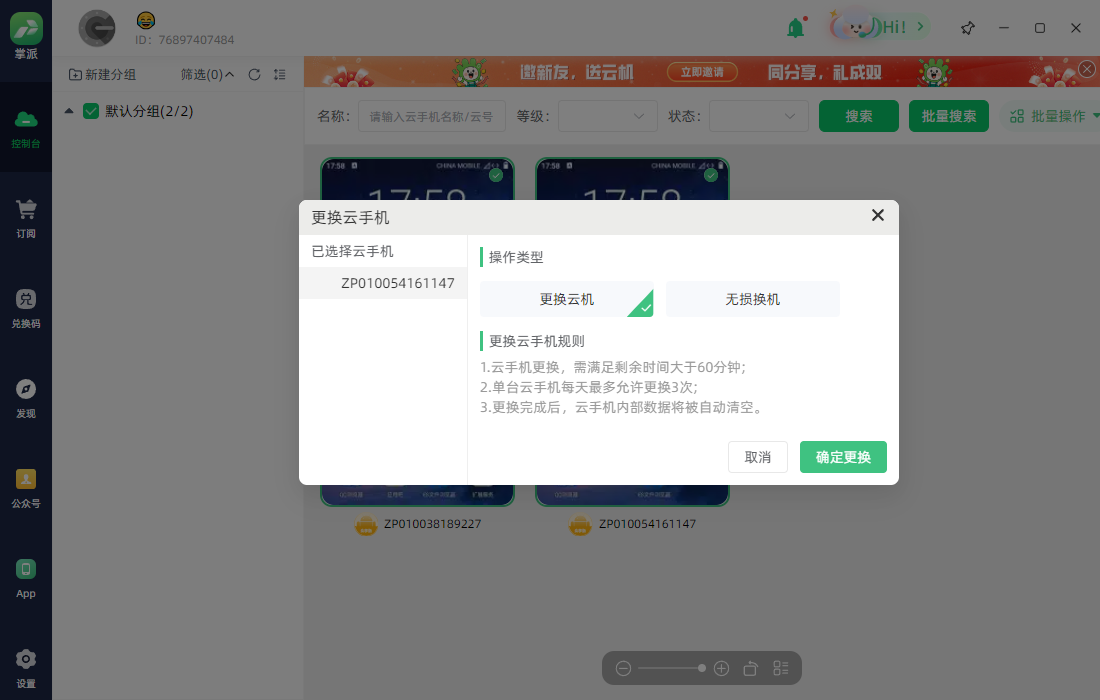Switch to list layout icon in bottom bar

click(x=781, y=668)
